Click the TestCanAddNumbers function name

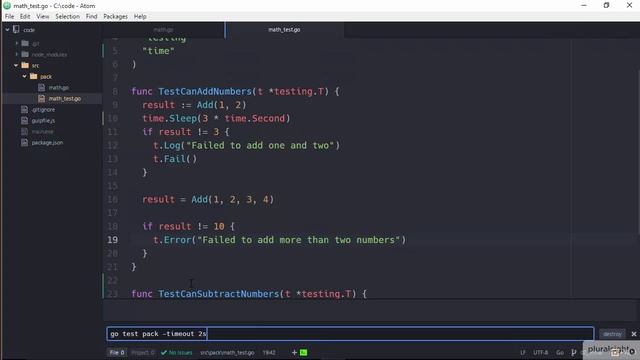[205, 91]
